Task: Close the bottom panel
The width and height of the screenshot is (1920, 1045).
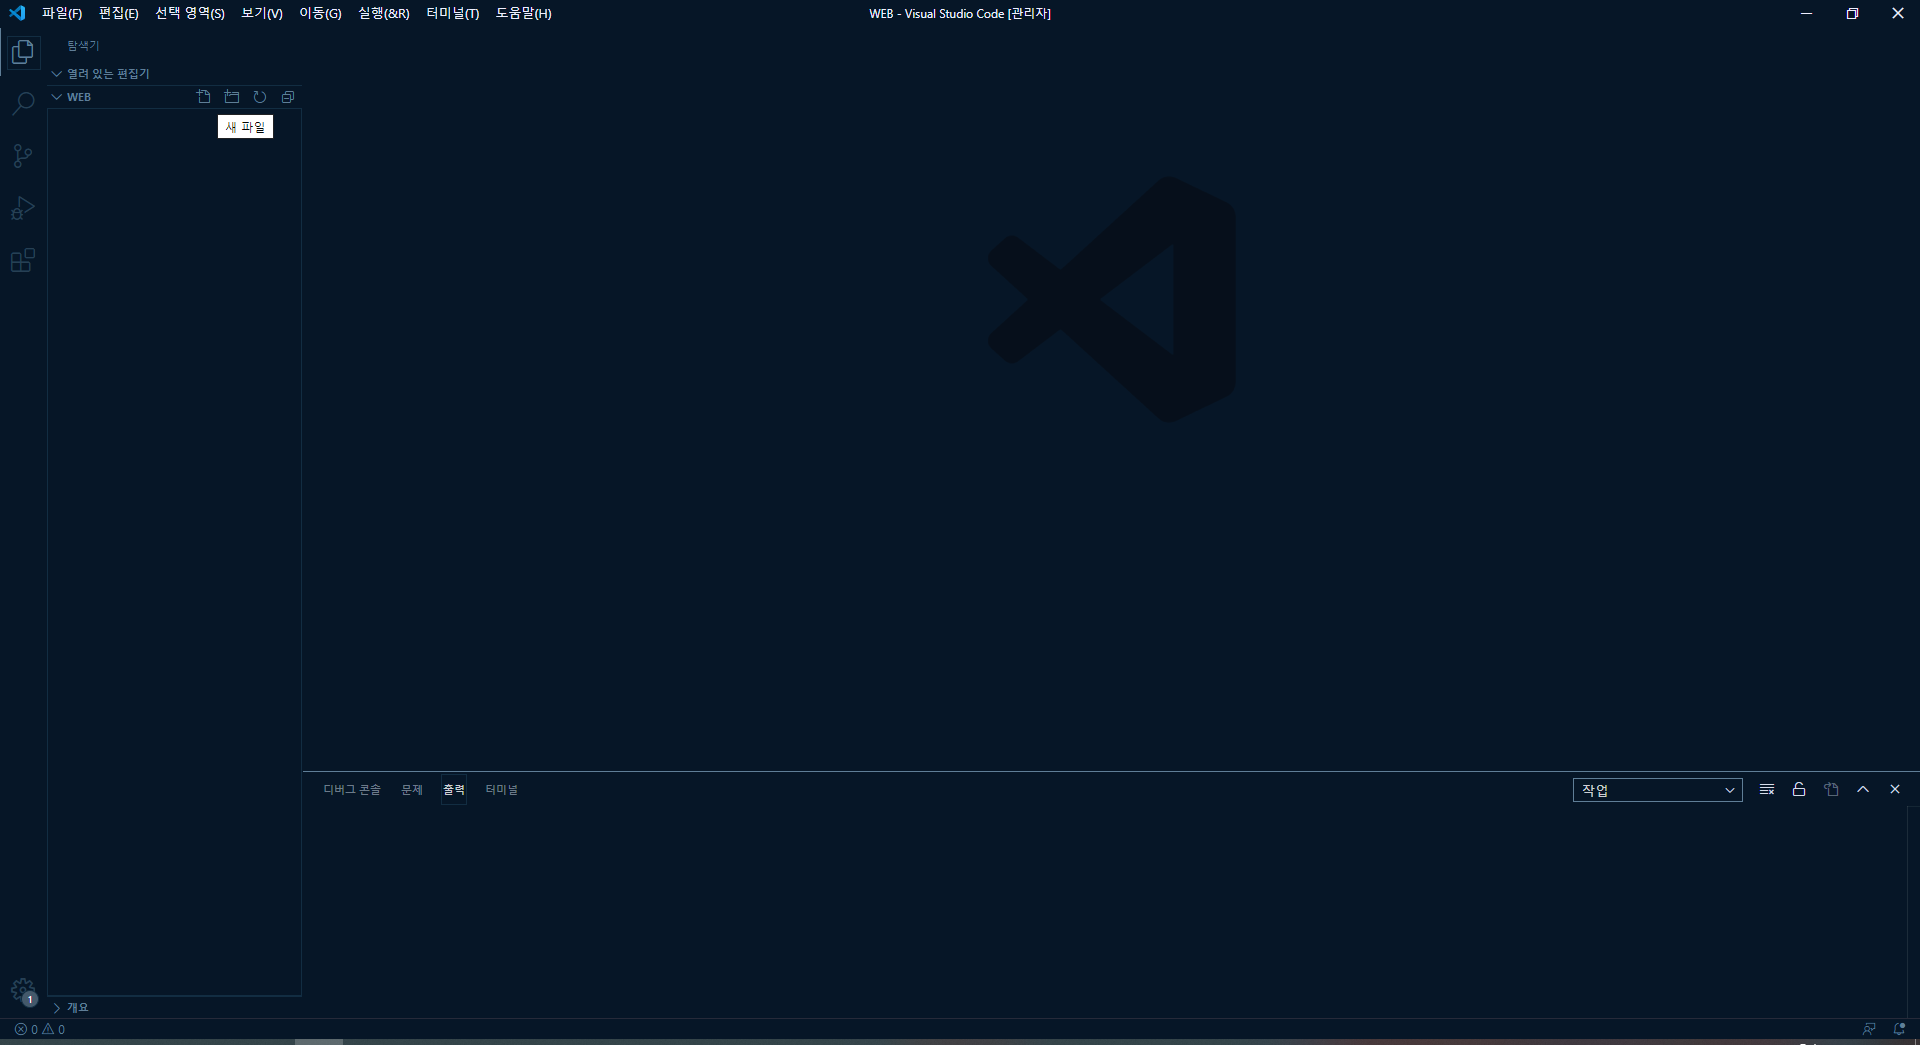Action: [x=1895, y=789]
